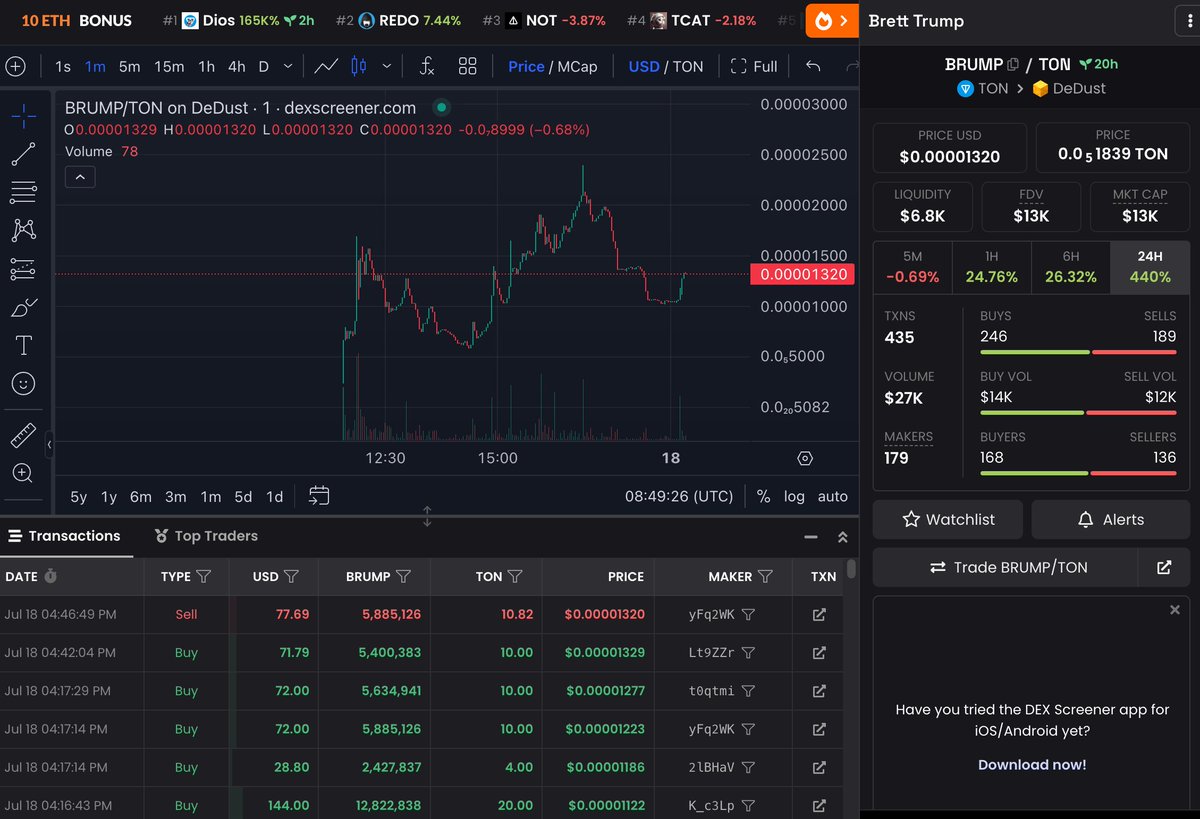Switch to the Transactions tab
1200x819 pixels.
click(65, 536)
